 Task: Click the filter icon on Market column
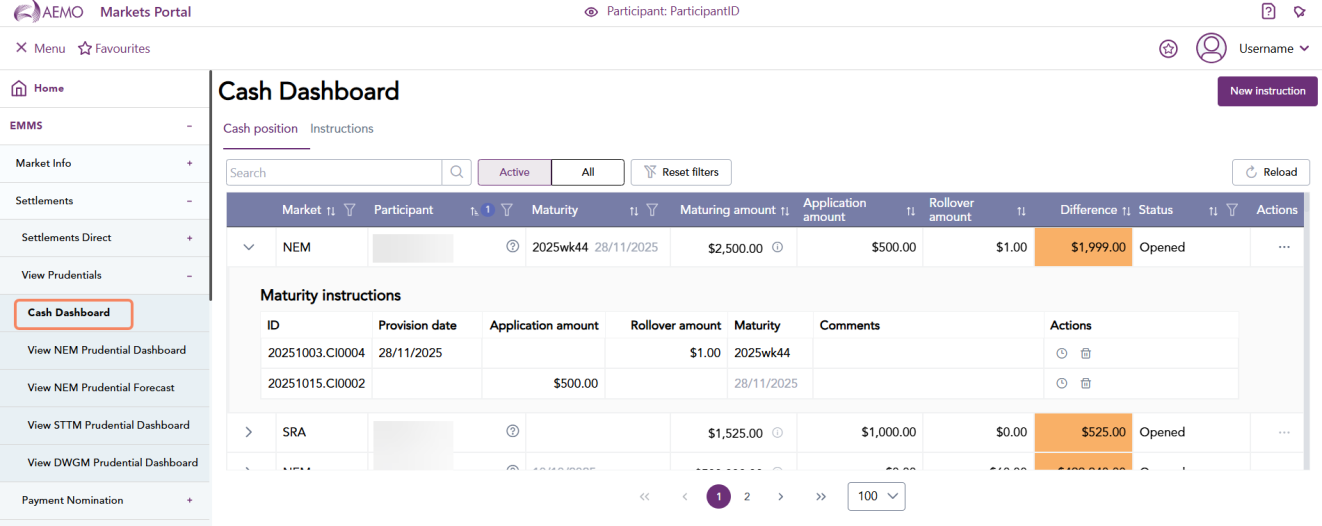pos(349,210)
